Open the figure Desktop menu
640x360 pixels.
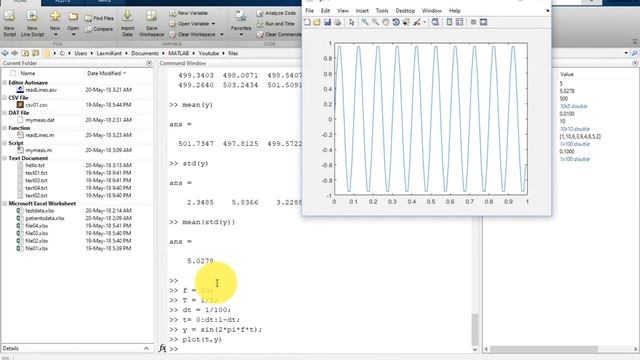(x=405, y=11)
